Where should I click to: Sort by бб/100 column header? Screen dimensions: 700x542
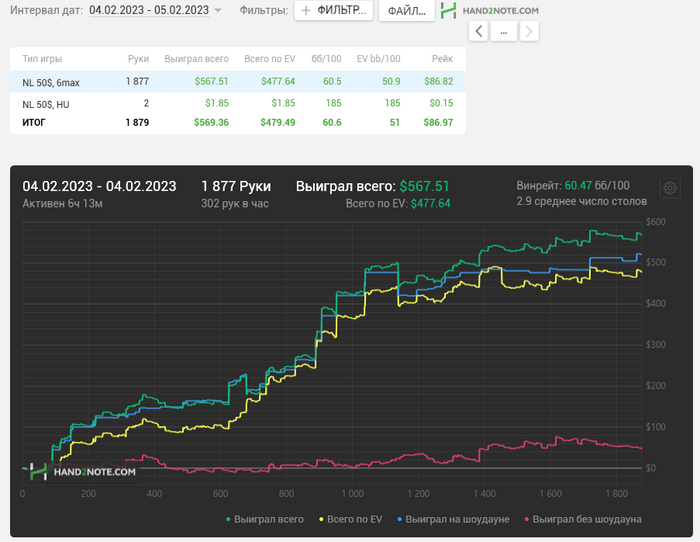(x=326, y=59)
